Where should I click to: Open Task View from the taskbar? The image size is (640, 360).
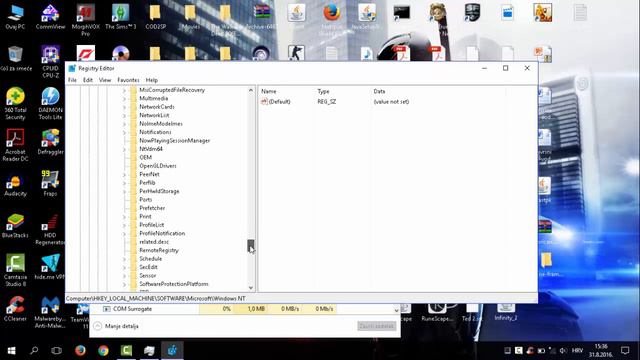point(57,350)
